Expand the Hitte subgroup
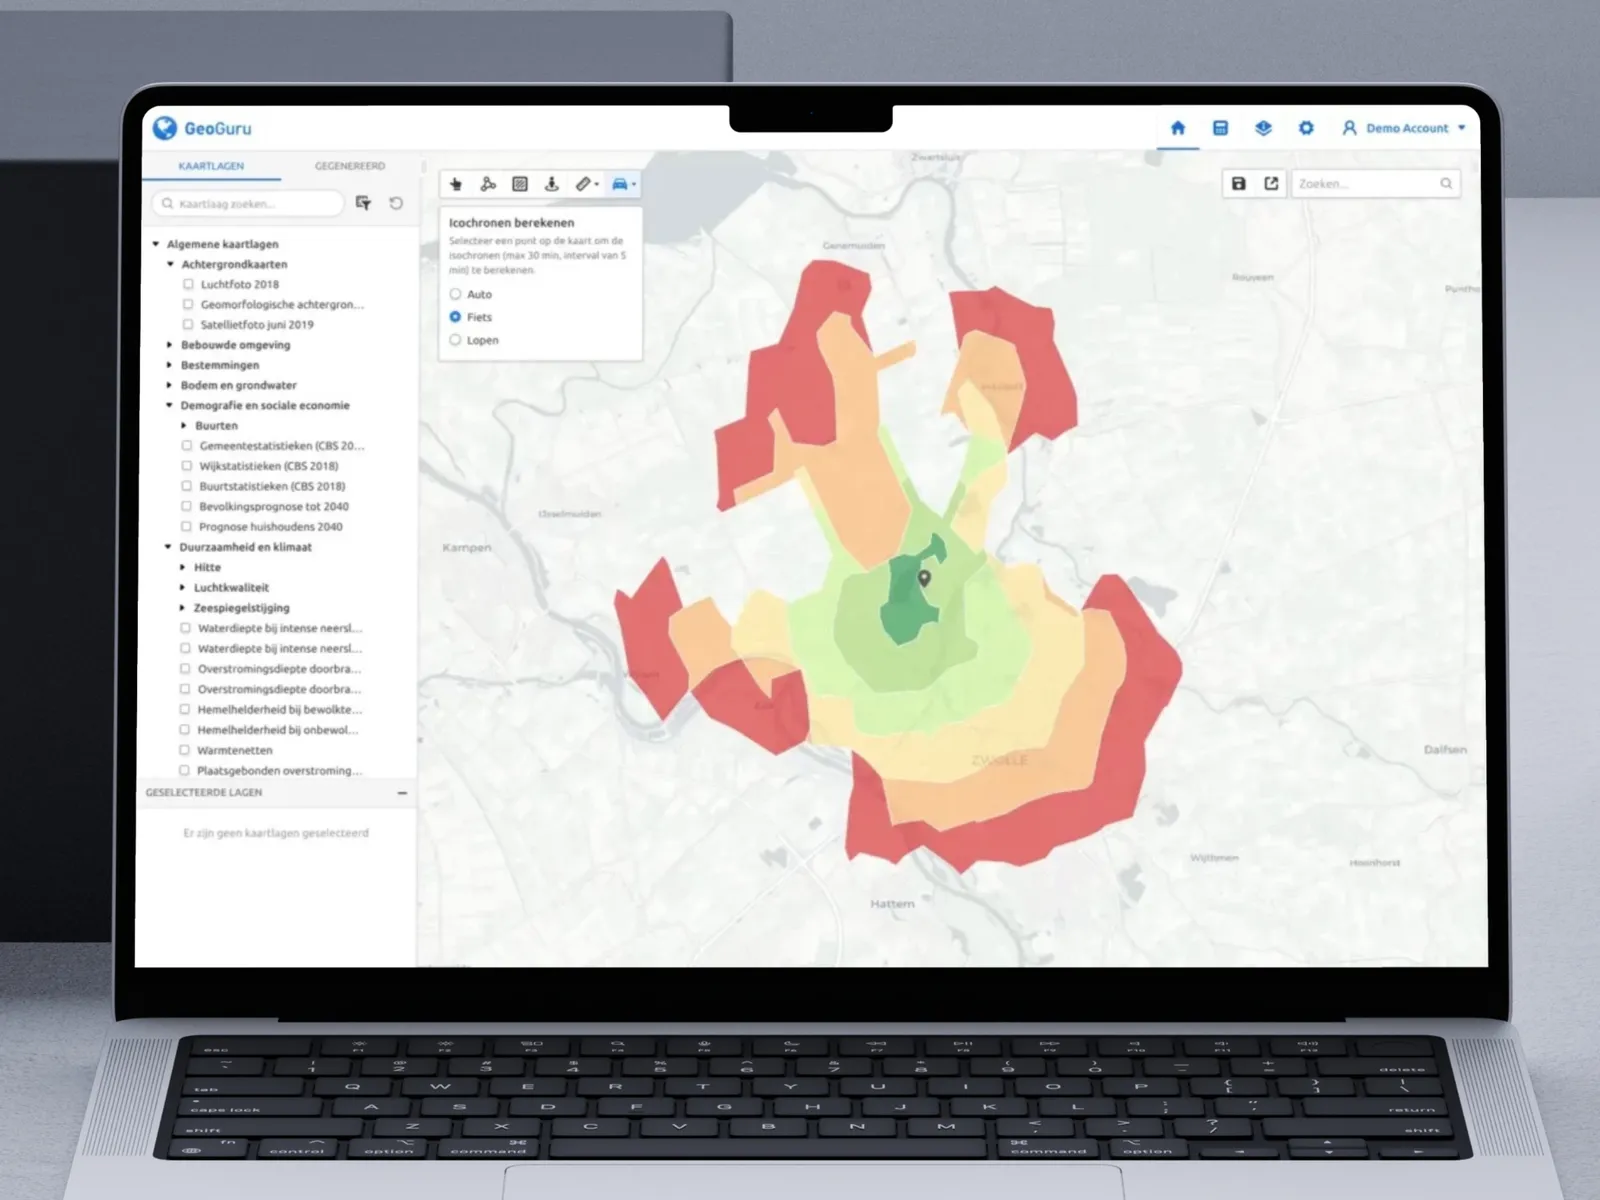 click(x=183, y=567)
